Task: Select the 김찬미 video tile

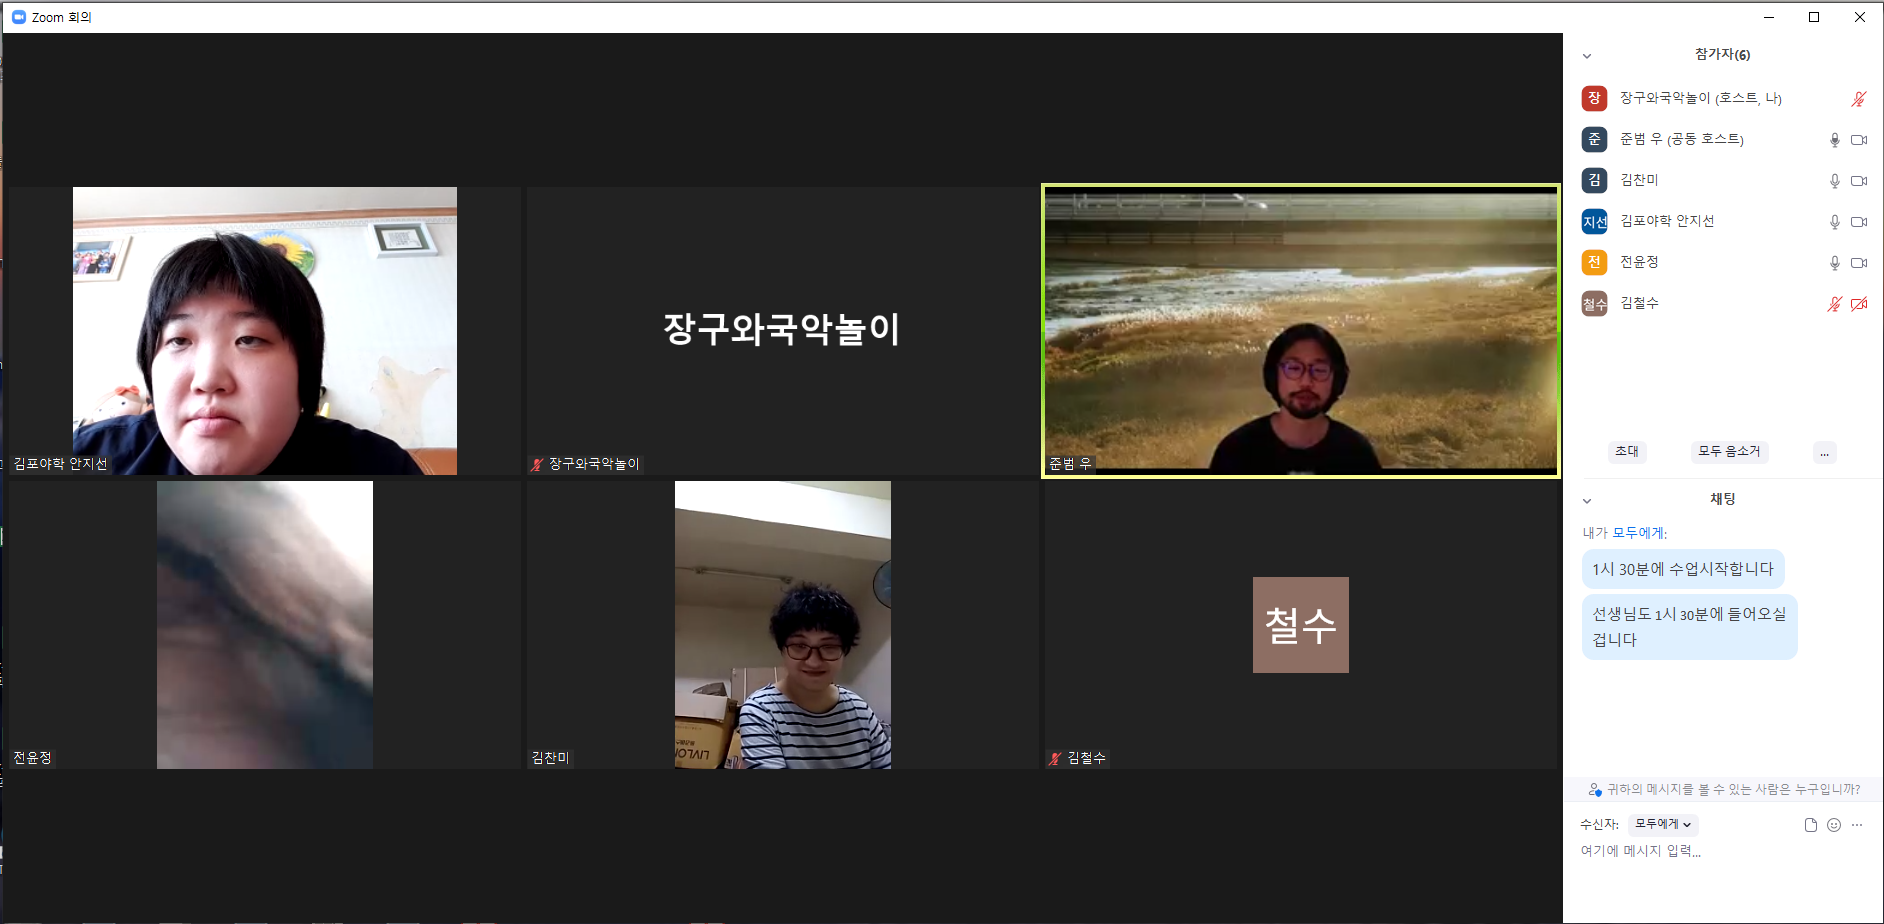Action: click(x=783, y=625)
